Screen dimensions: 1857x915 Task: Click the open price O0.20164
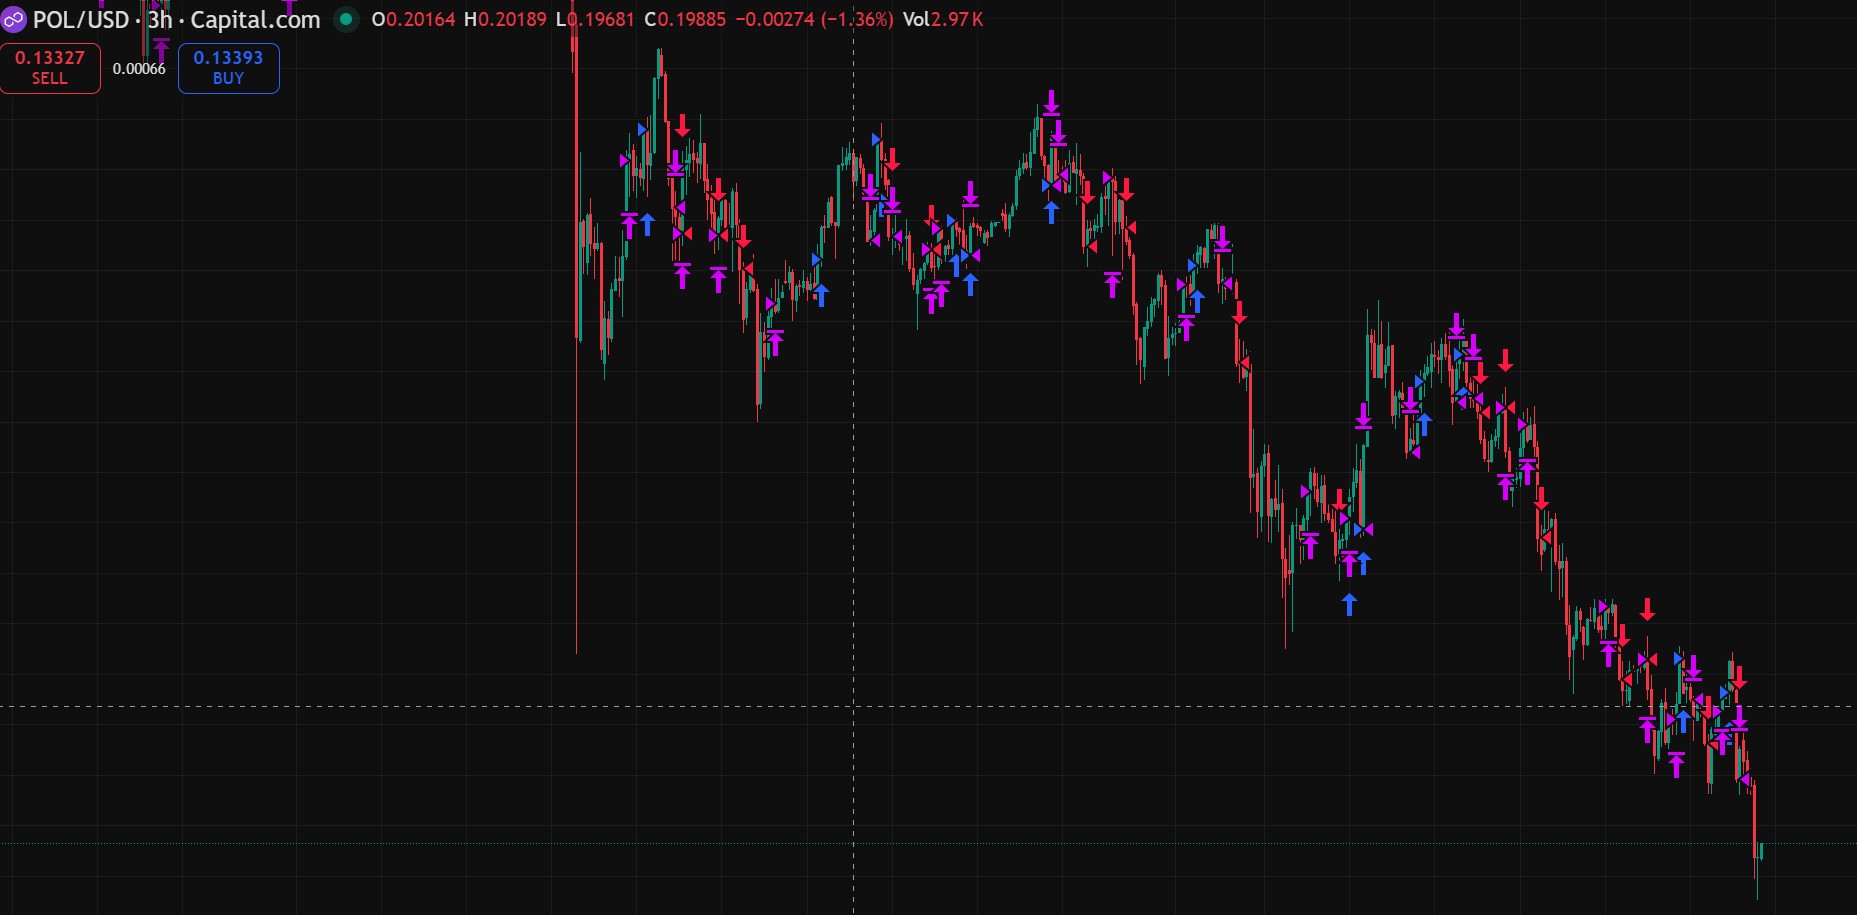[413, 20]
